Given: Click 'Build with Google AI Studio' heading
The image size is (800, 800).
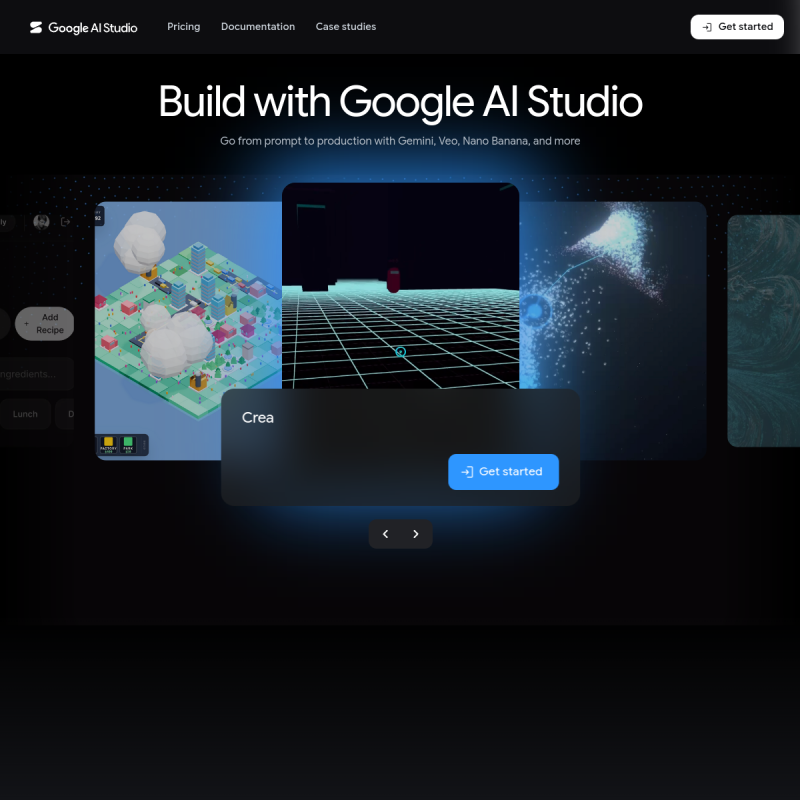Looking at the screenshot, I should 401,102.
